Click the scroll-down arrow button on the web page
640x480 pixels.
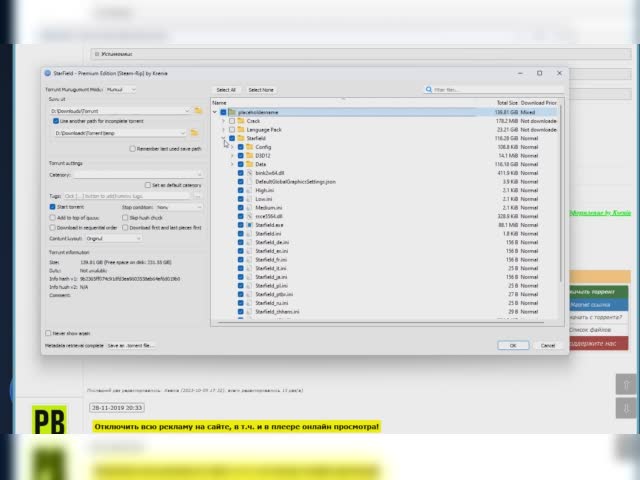[x=626, y=408]
